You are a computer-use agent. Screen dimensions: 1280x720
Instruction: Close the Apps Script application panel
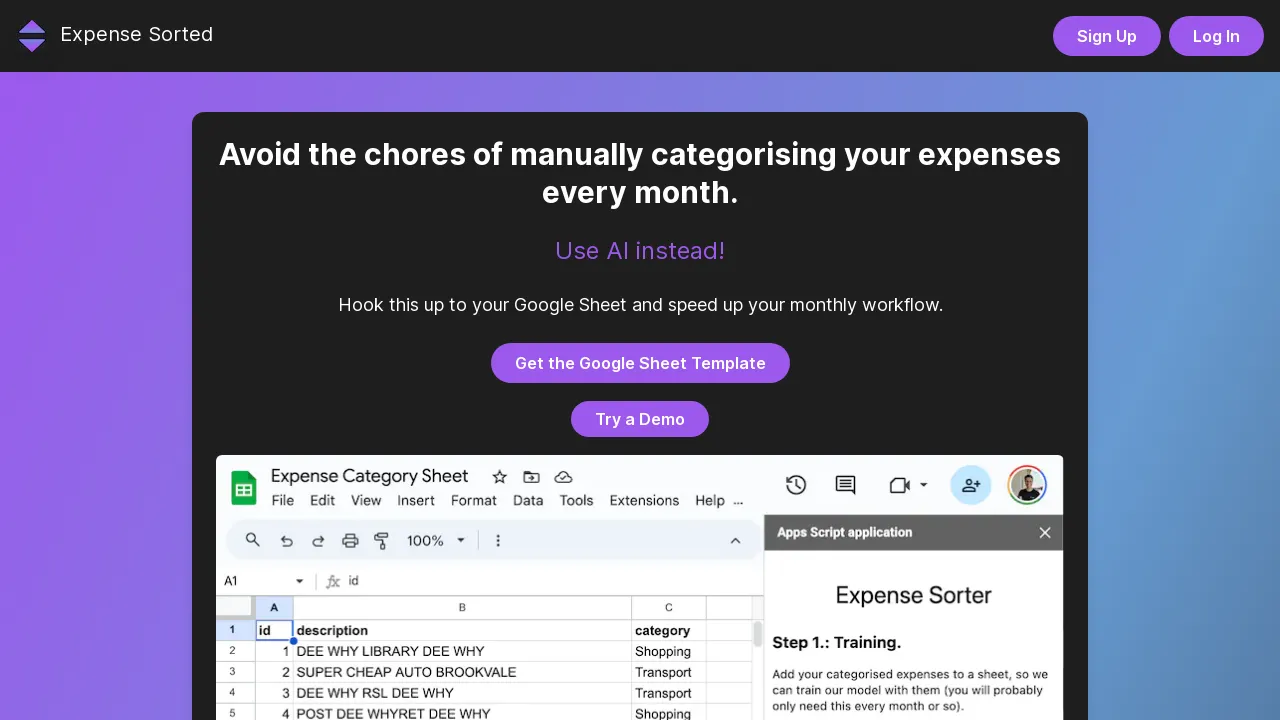(x=1045, y=532)
